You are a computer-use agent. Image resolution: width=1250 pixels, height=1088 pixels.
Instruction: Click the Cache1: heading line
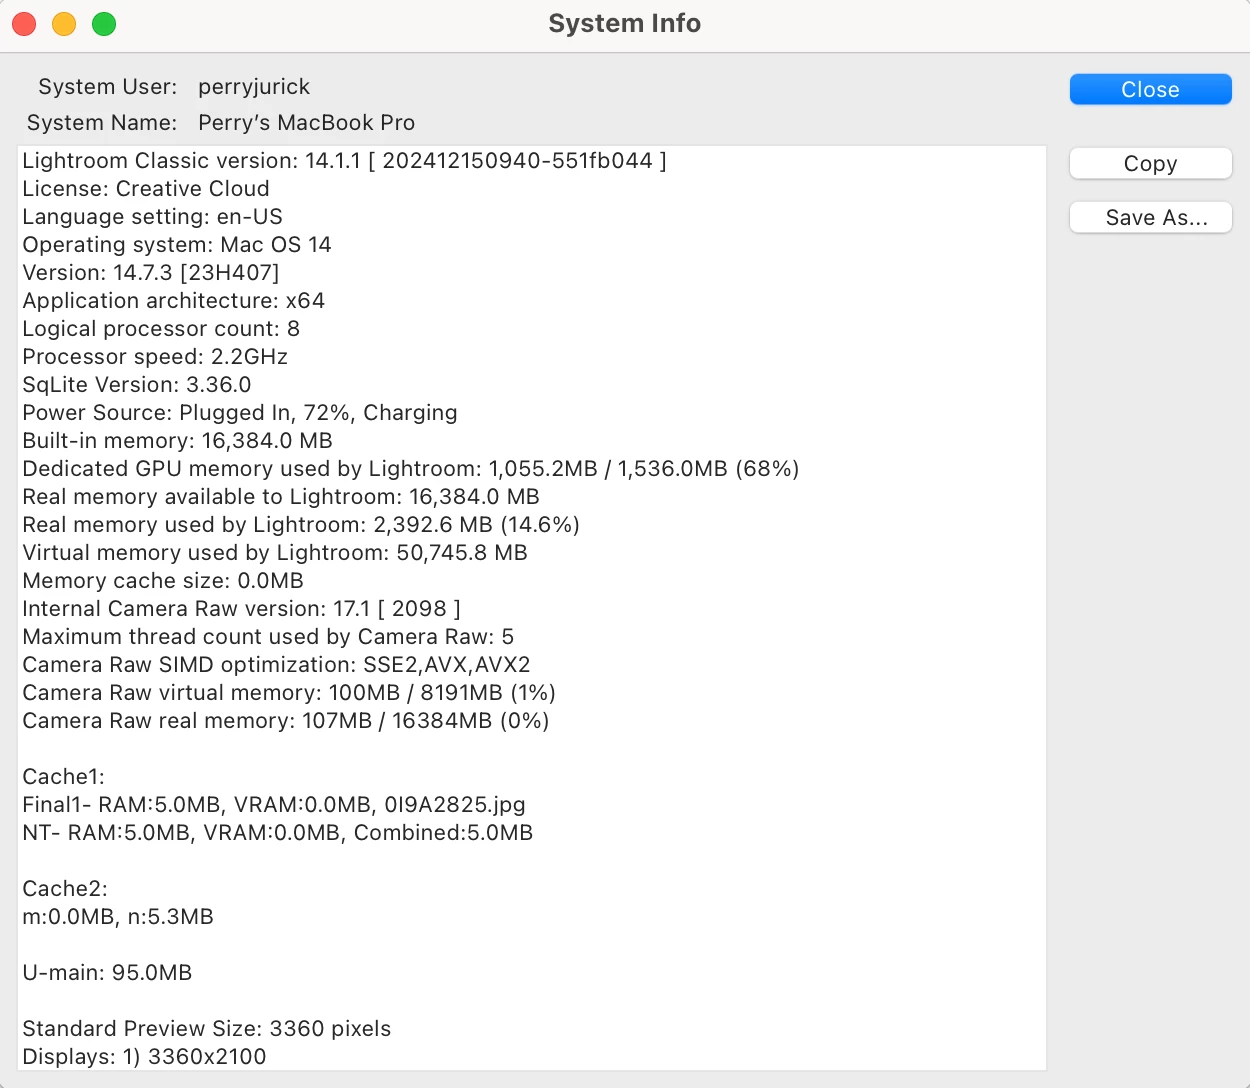pos(63,777)
